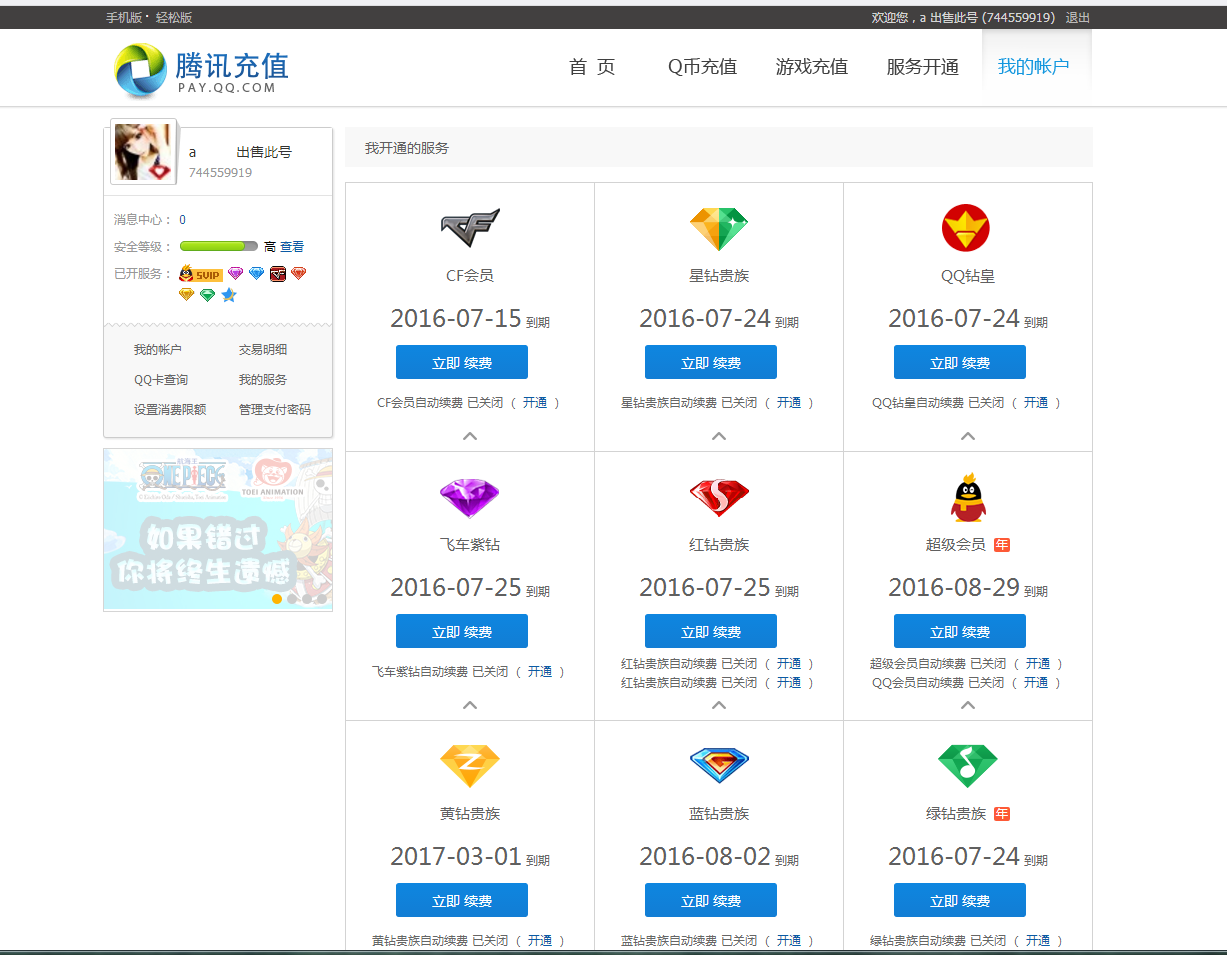The image size is (1227, 955).
Task: Switch to 轻松版 in the top bar
Action: click(x=174, y=18)
